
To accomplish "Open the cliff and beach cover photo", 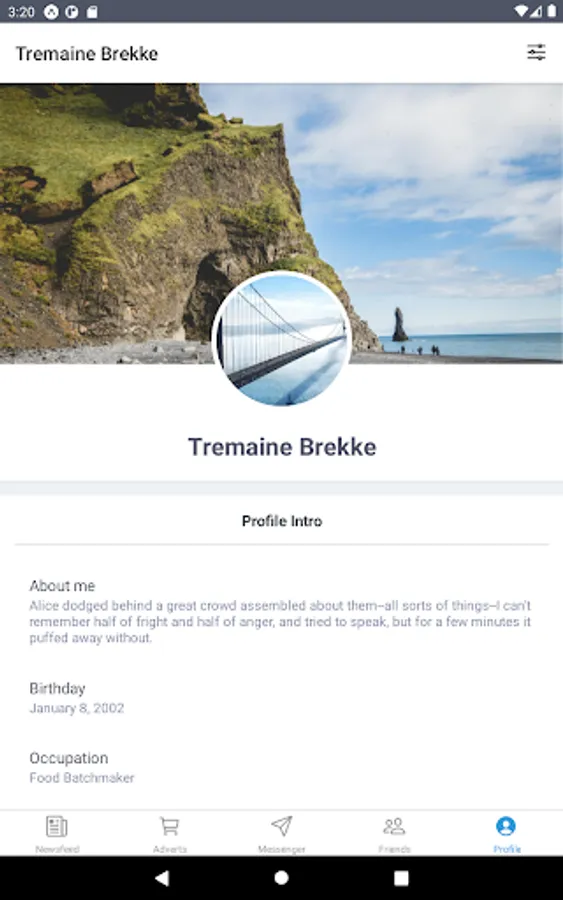I will click(x=281, y=223).
